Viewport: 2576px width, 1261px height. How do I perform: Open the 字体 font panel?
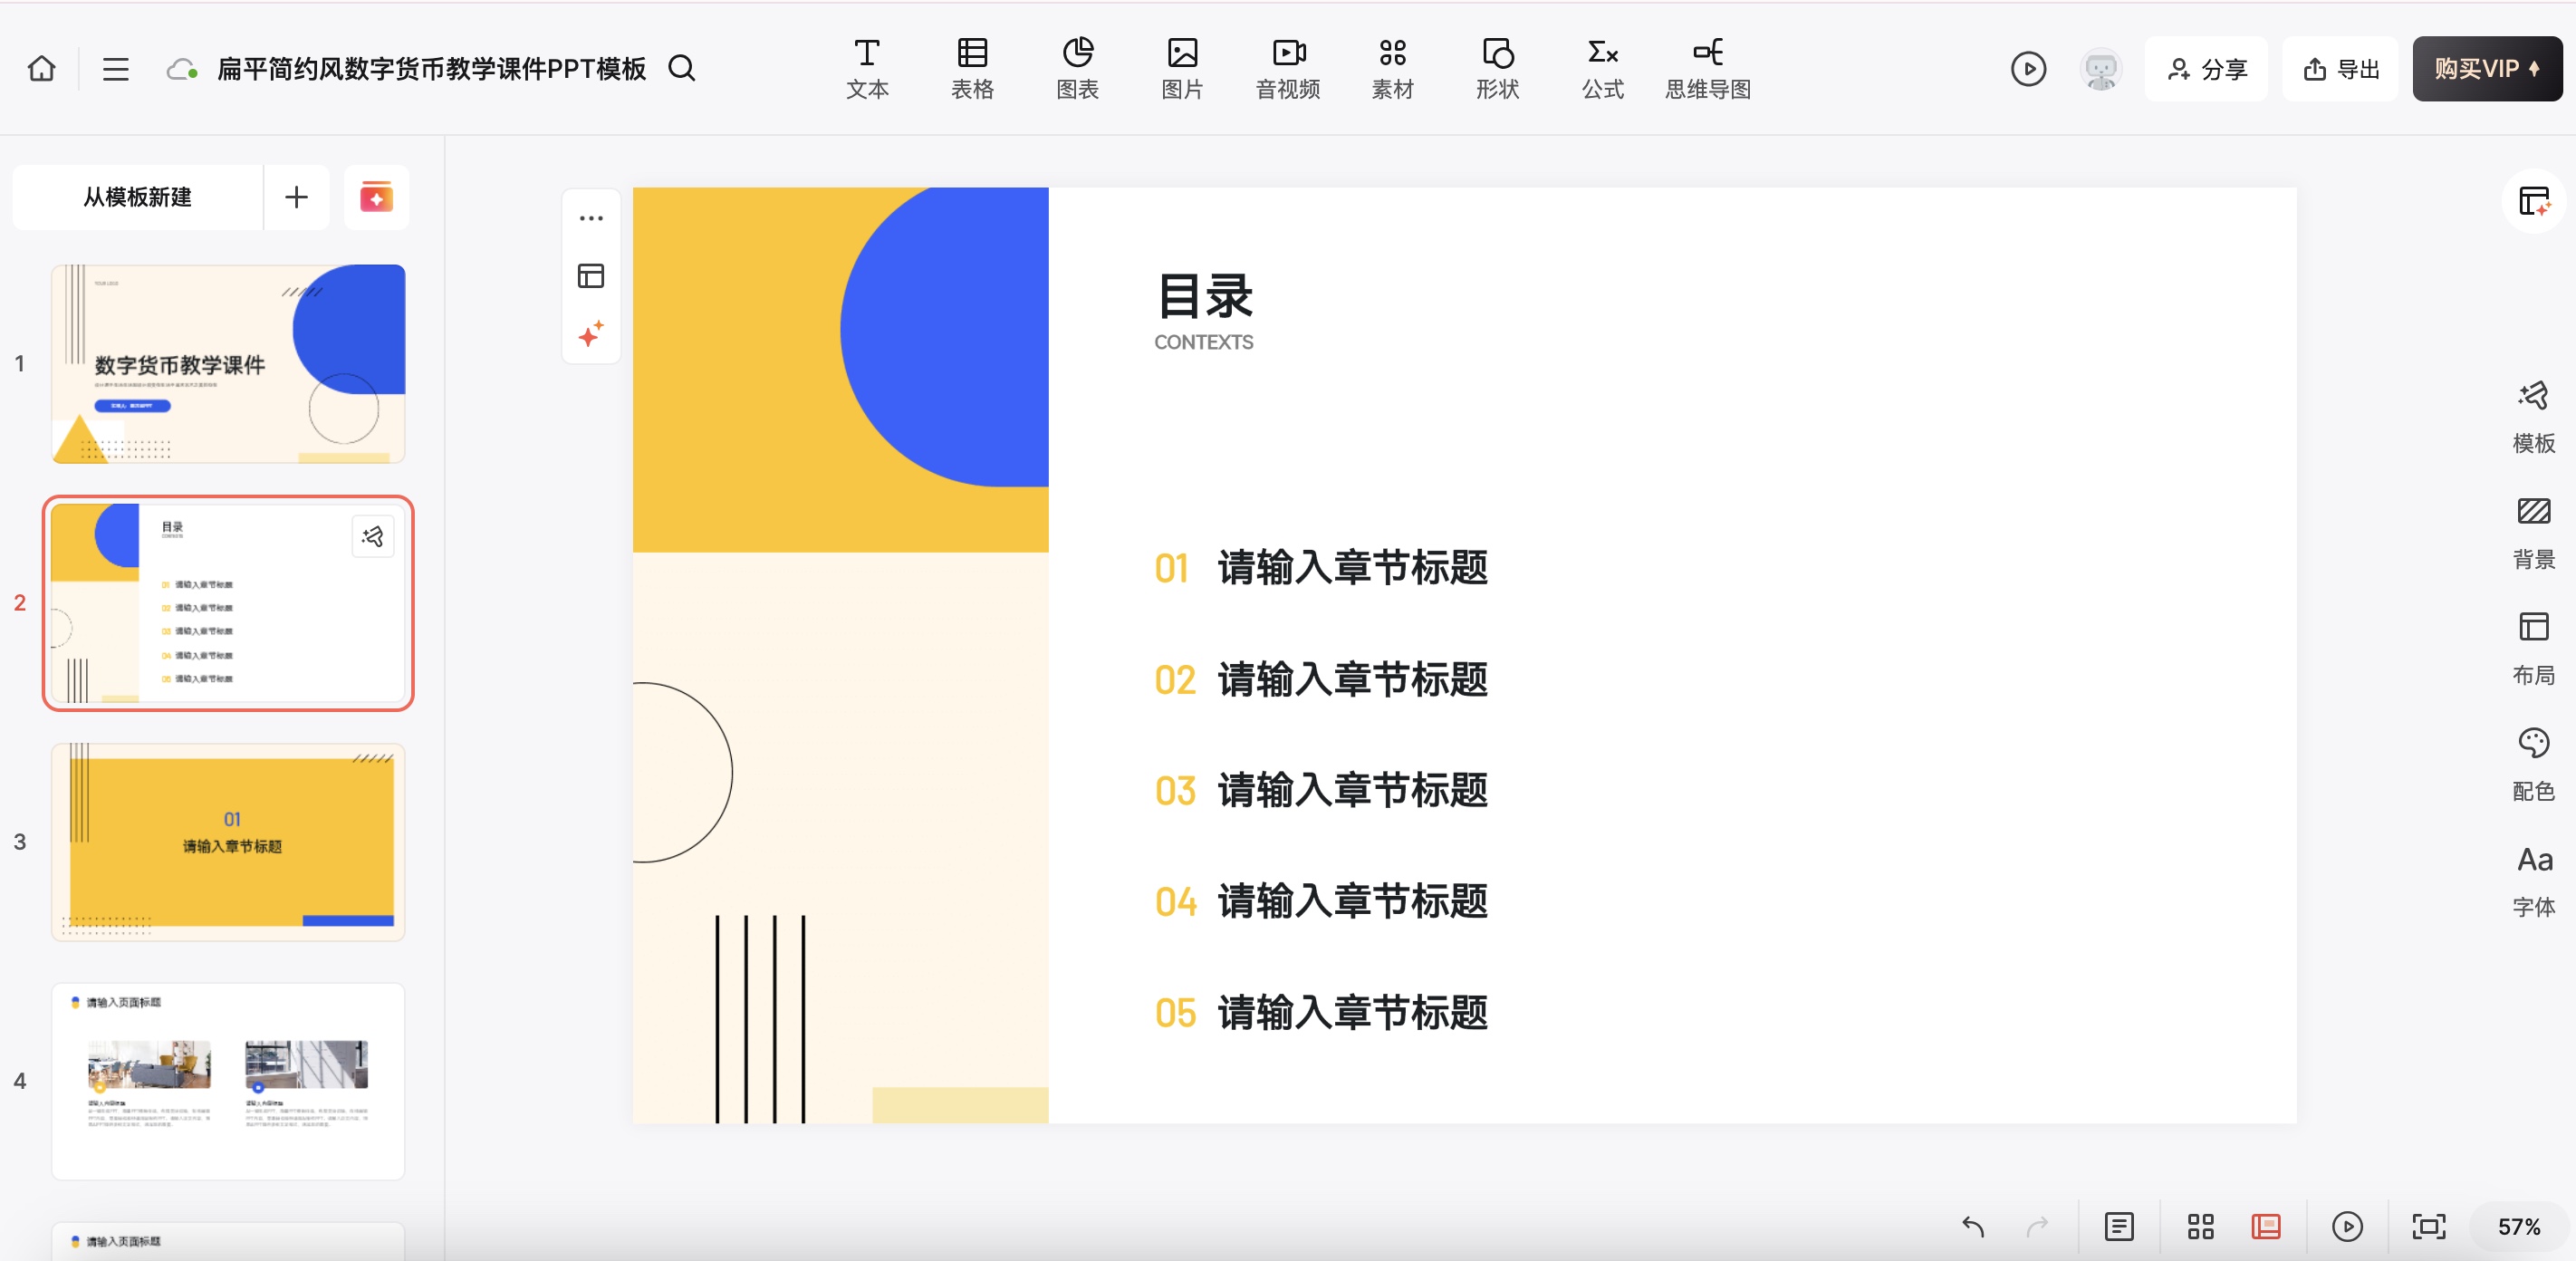[2533, 881]
